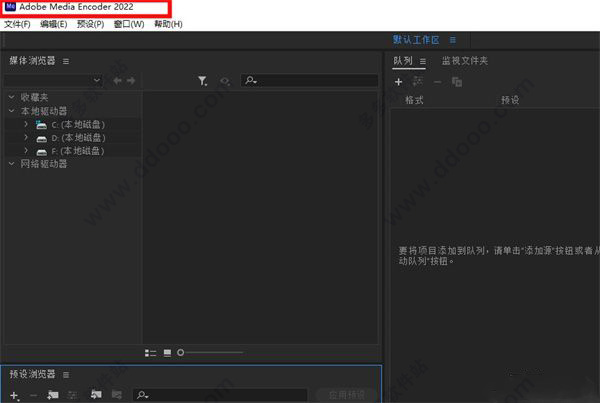Click the preset browser search field
Viewport: 600px width, 403px height.
click(220, 395)
